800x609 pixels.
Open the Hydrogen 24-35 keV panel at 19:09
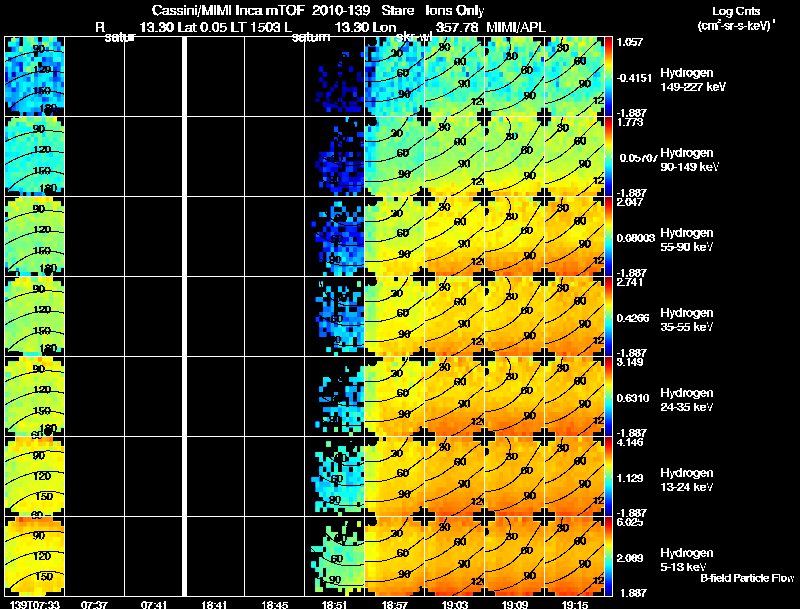pyautogui.click(x=515, y=396)
